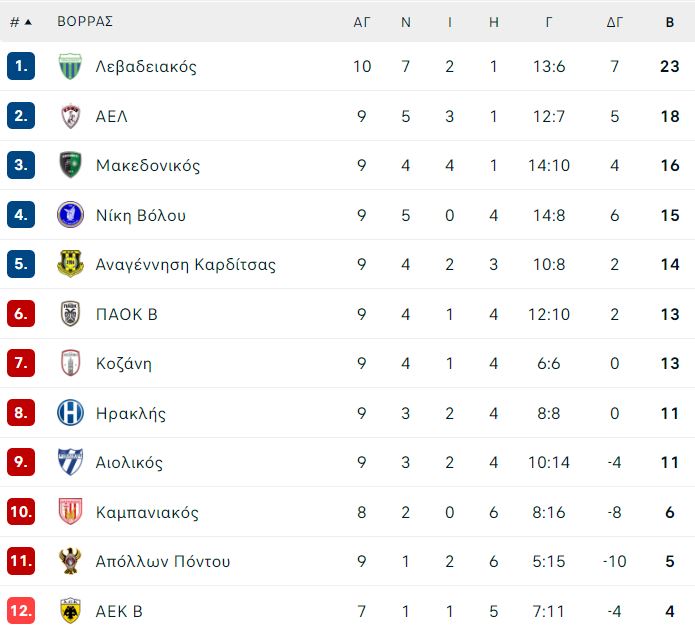Open the ΠΑΟΚ Β team badge
The height and width of the screenshot is (633, 695).
pos(70,314)
